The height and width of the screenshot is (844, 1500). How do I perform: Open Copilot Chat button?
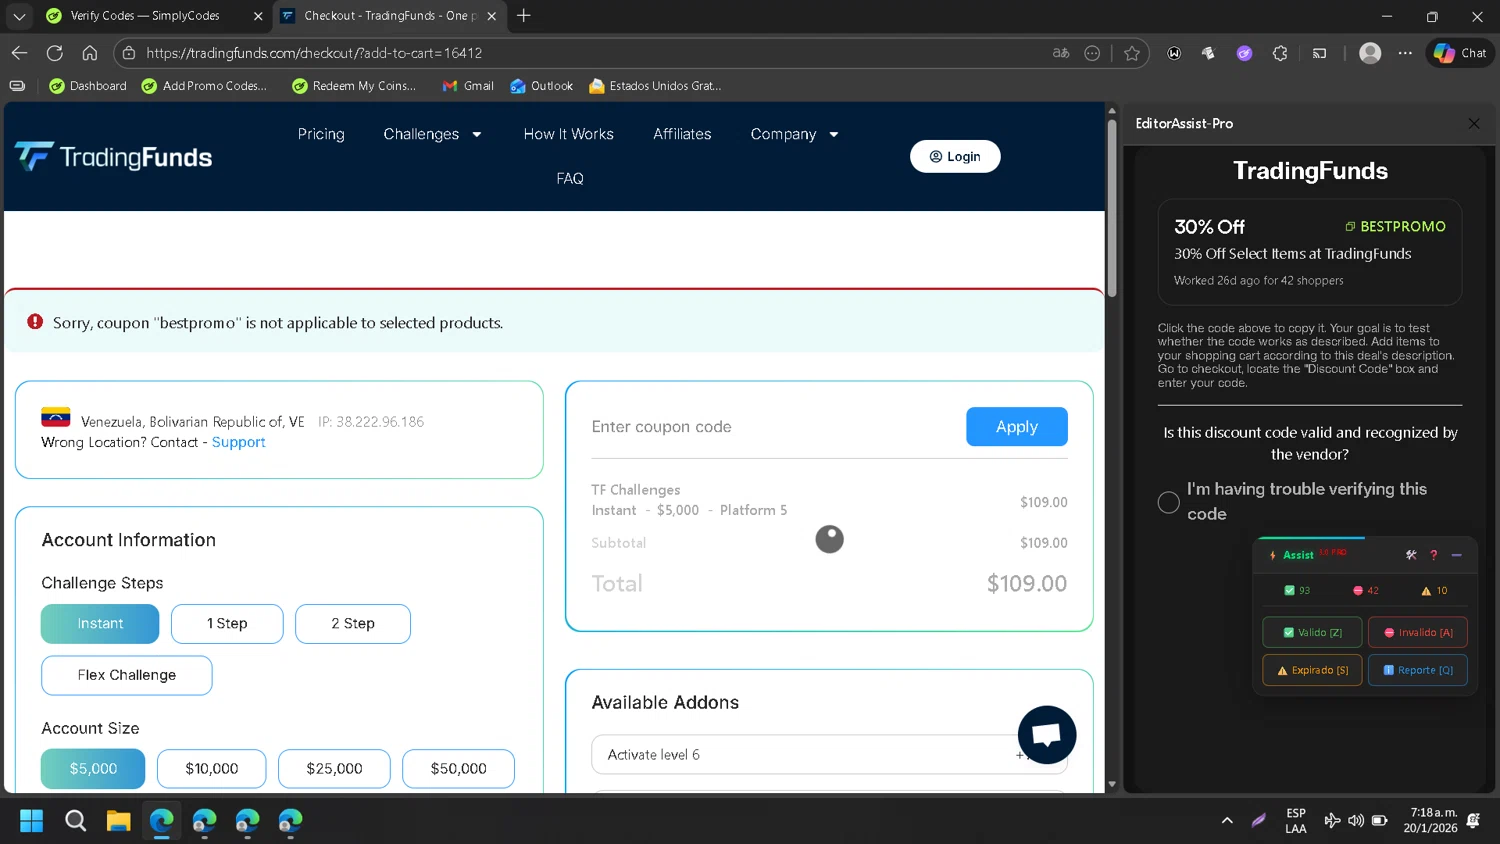point(1460,53)
